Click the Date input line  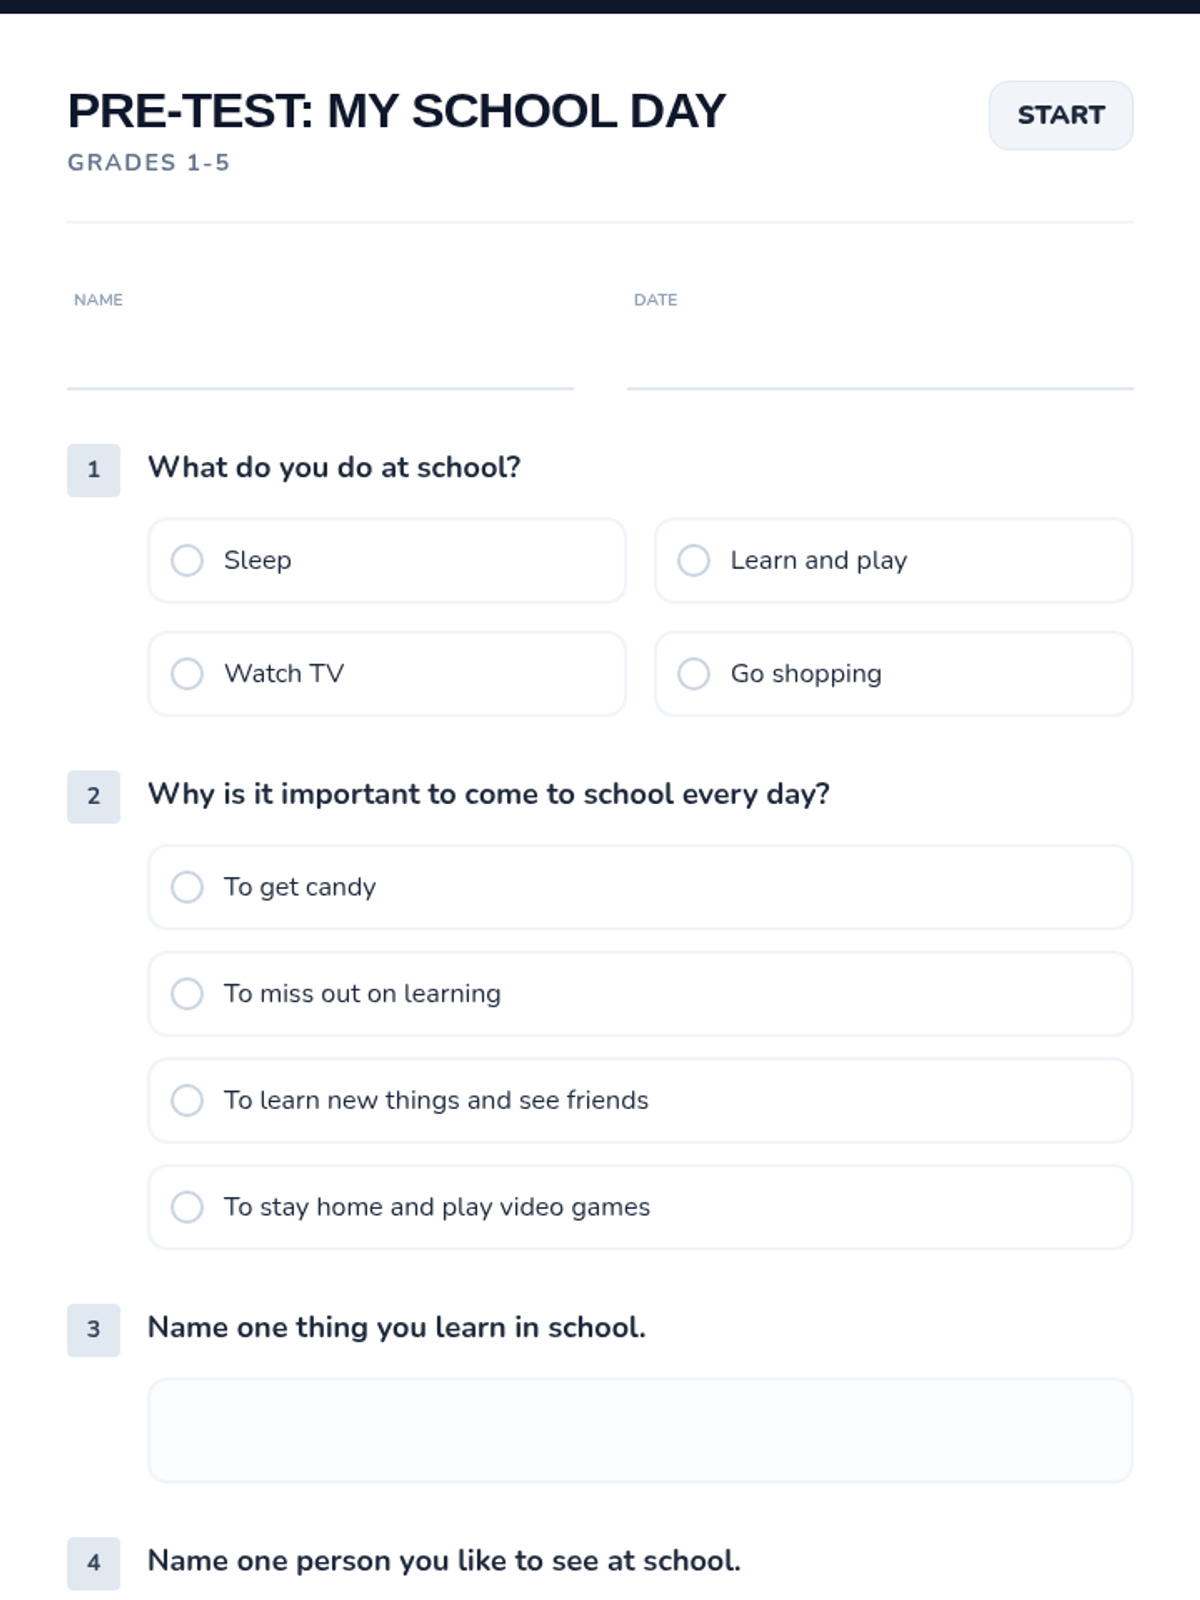(880, 360)
